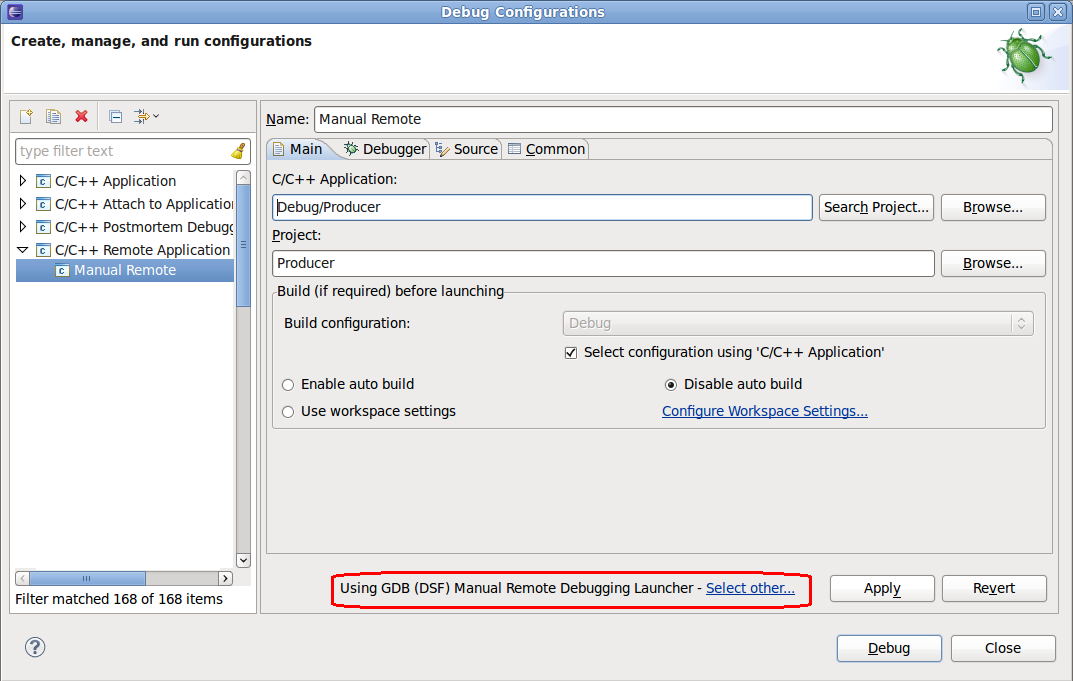Select Use workspace settings radio button
Viewport: 1073px width, 681px height.
click(288, 411)
